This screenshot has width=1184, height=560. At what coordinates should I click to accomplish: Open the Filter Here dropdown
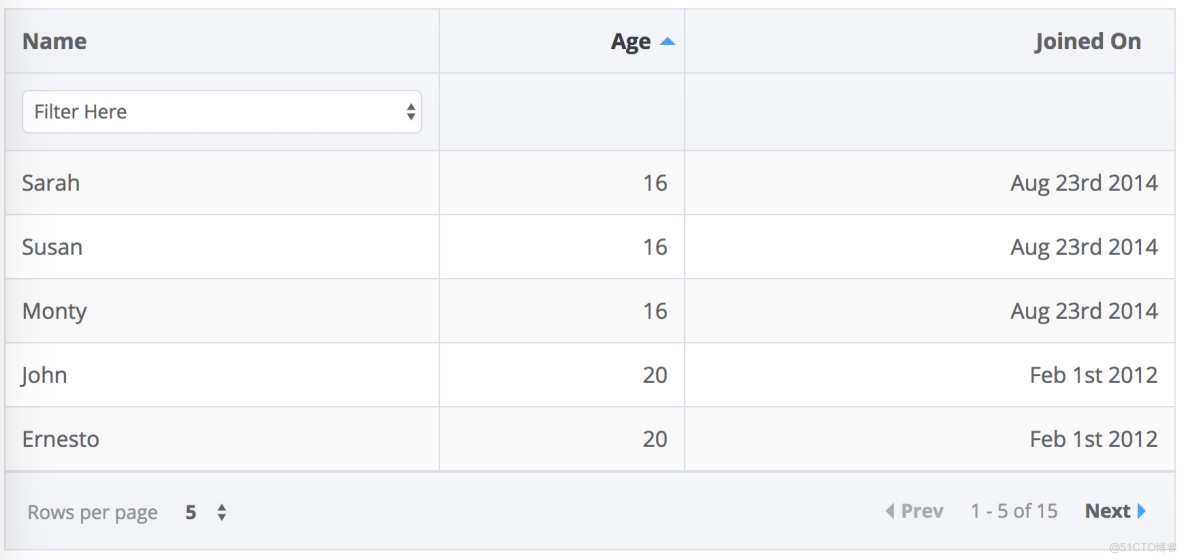click(x=221, y=112)
